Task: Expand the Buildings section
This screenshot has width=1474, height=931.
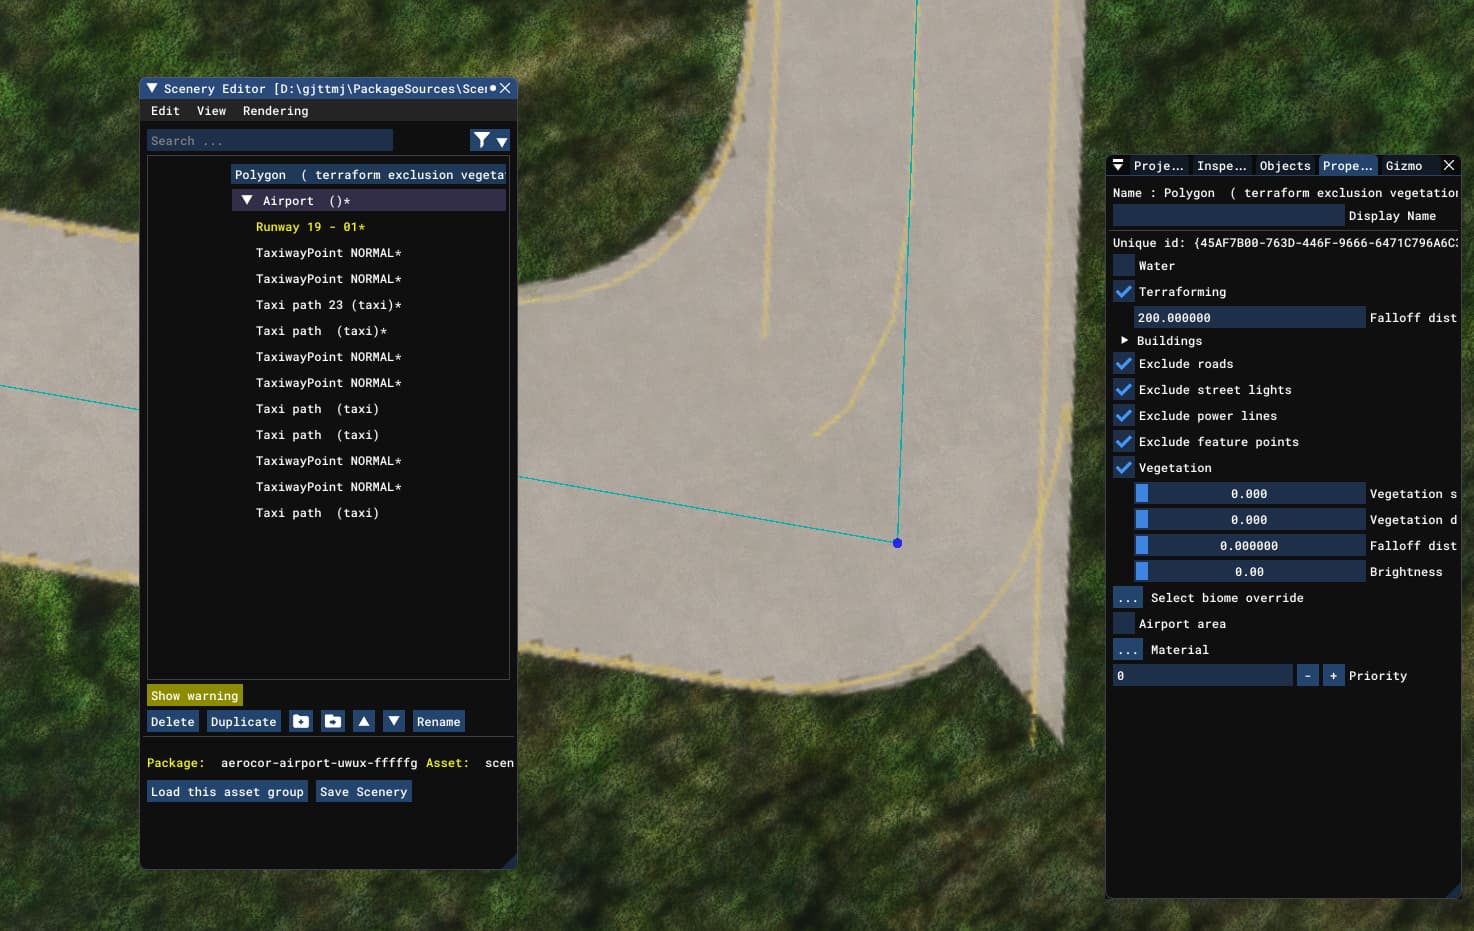Action: click(x=1124, y=341)
